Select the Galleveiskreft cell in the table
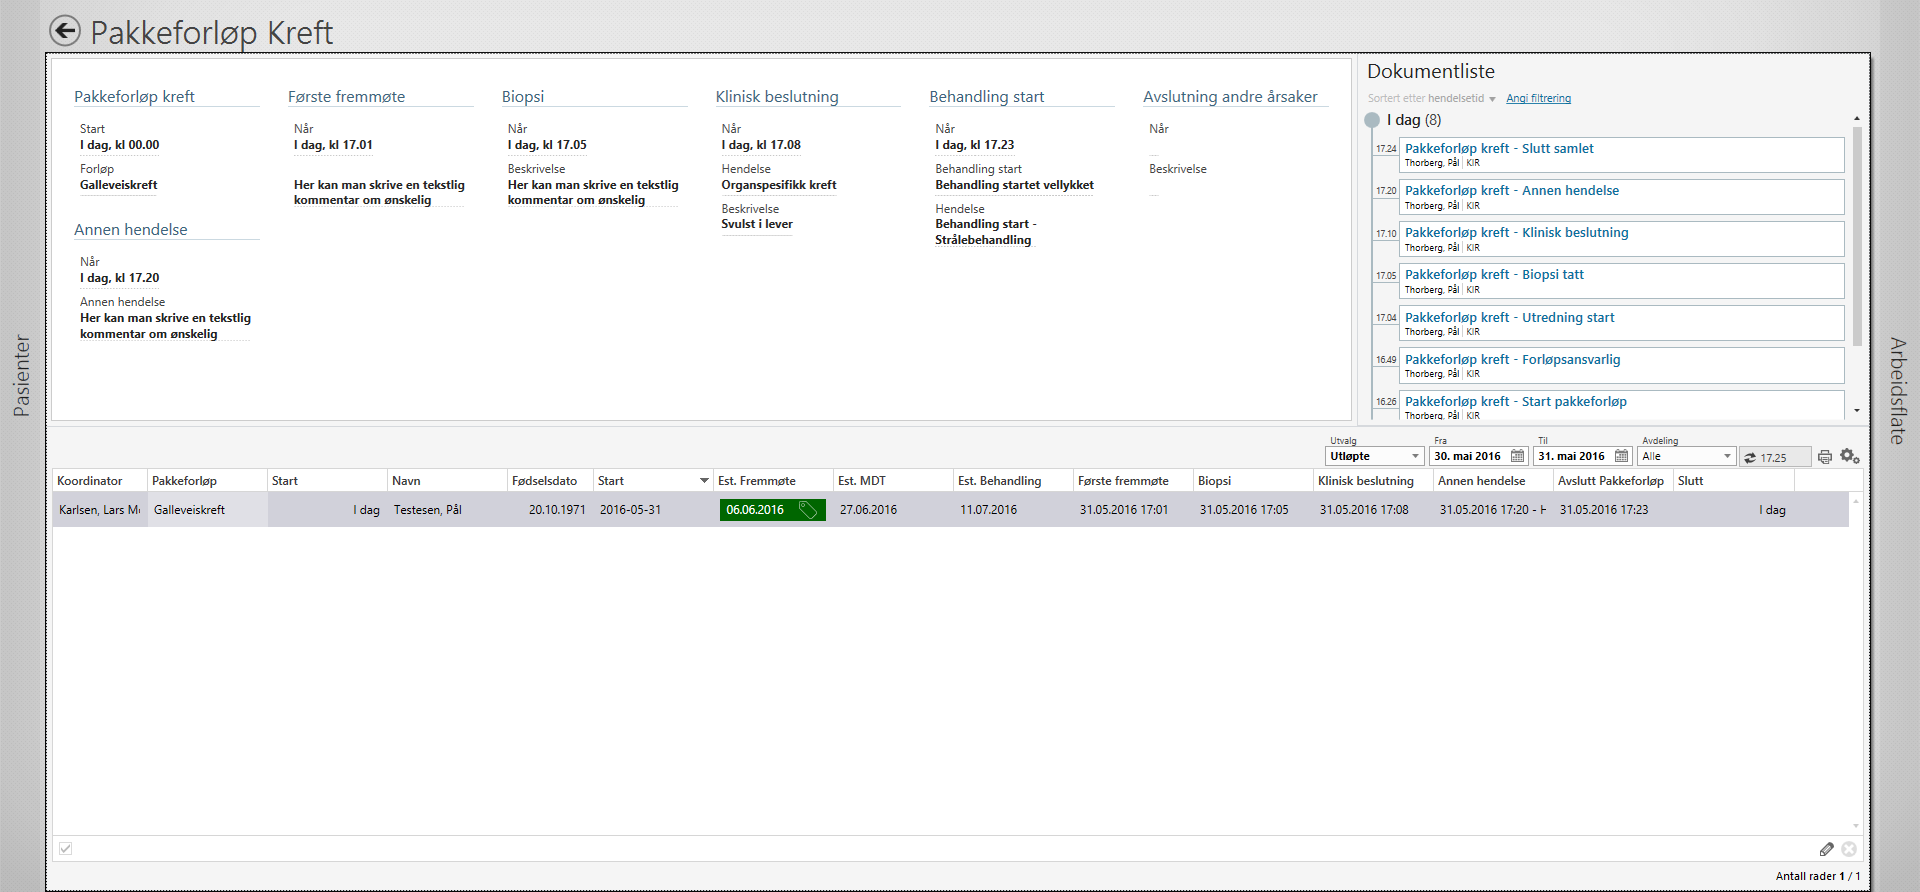Image resolution: width=1920 pixels, height=892 pixels. click(207, 510)
